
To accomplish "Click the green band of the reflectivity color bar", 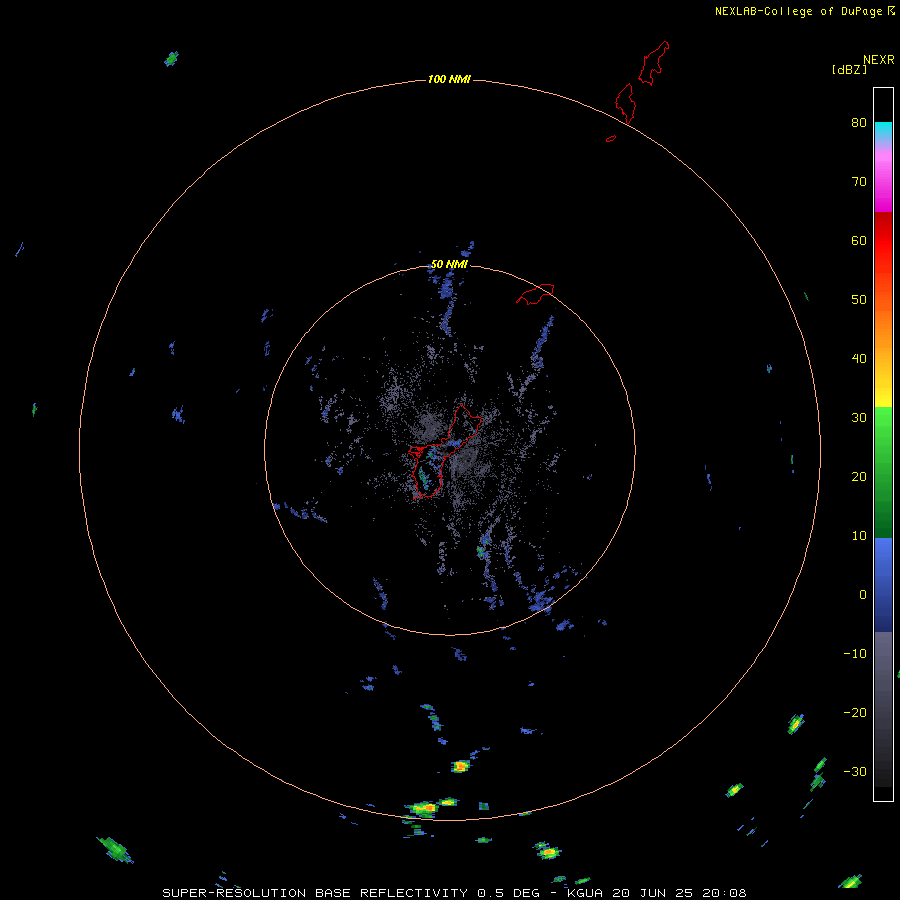I will 883,474.
